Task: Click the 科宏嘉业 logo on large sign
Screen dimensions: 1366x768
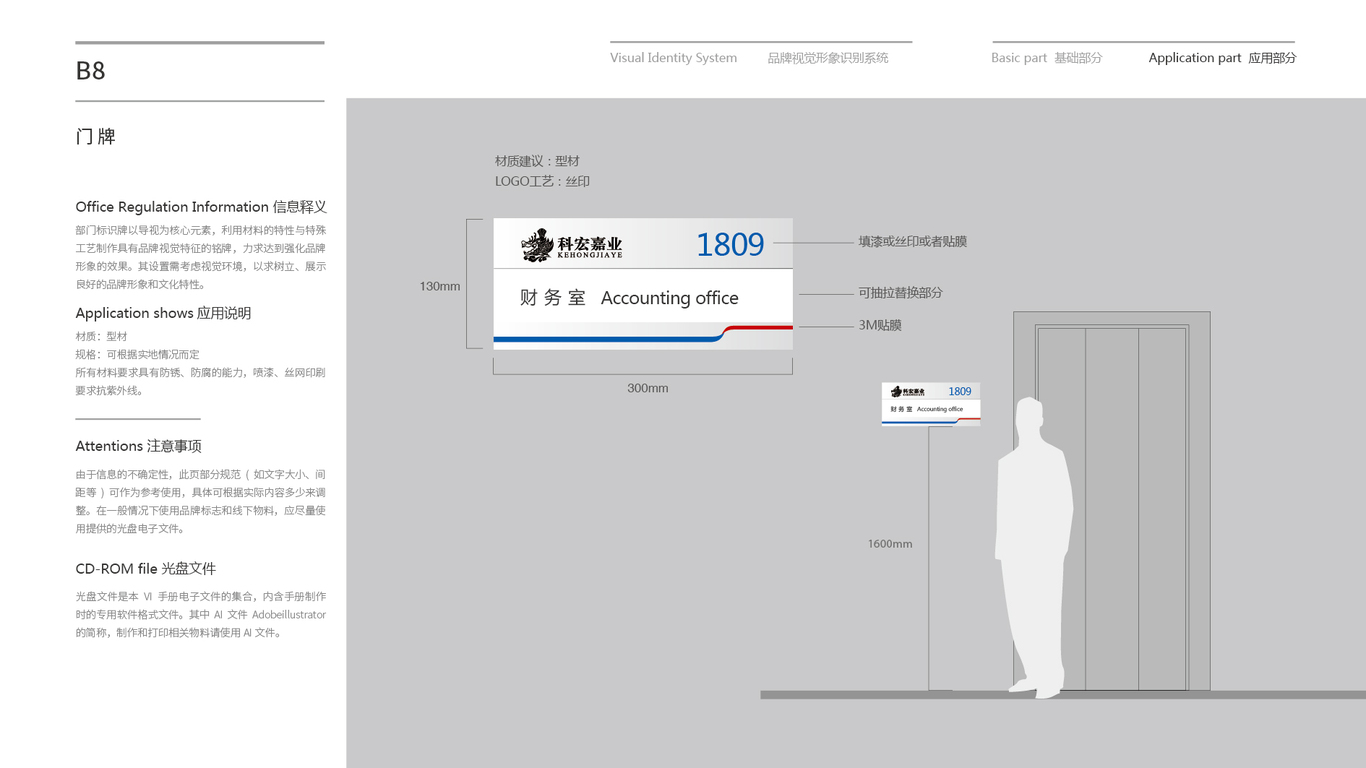Action: coord(572,245)
